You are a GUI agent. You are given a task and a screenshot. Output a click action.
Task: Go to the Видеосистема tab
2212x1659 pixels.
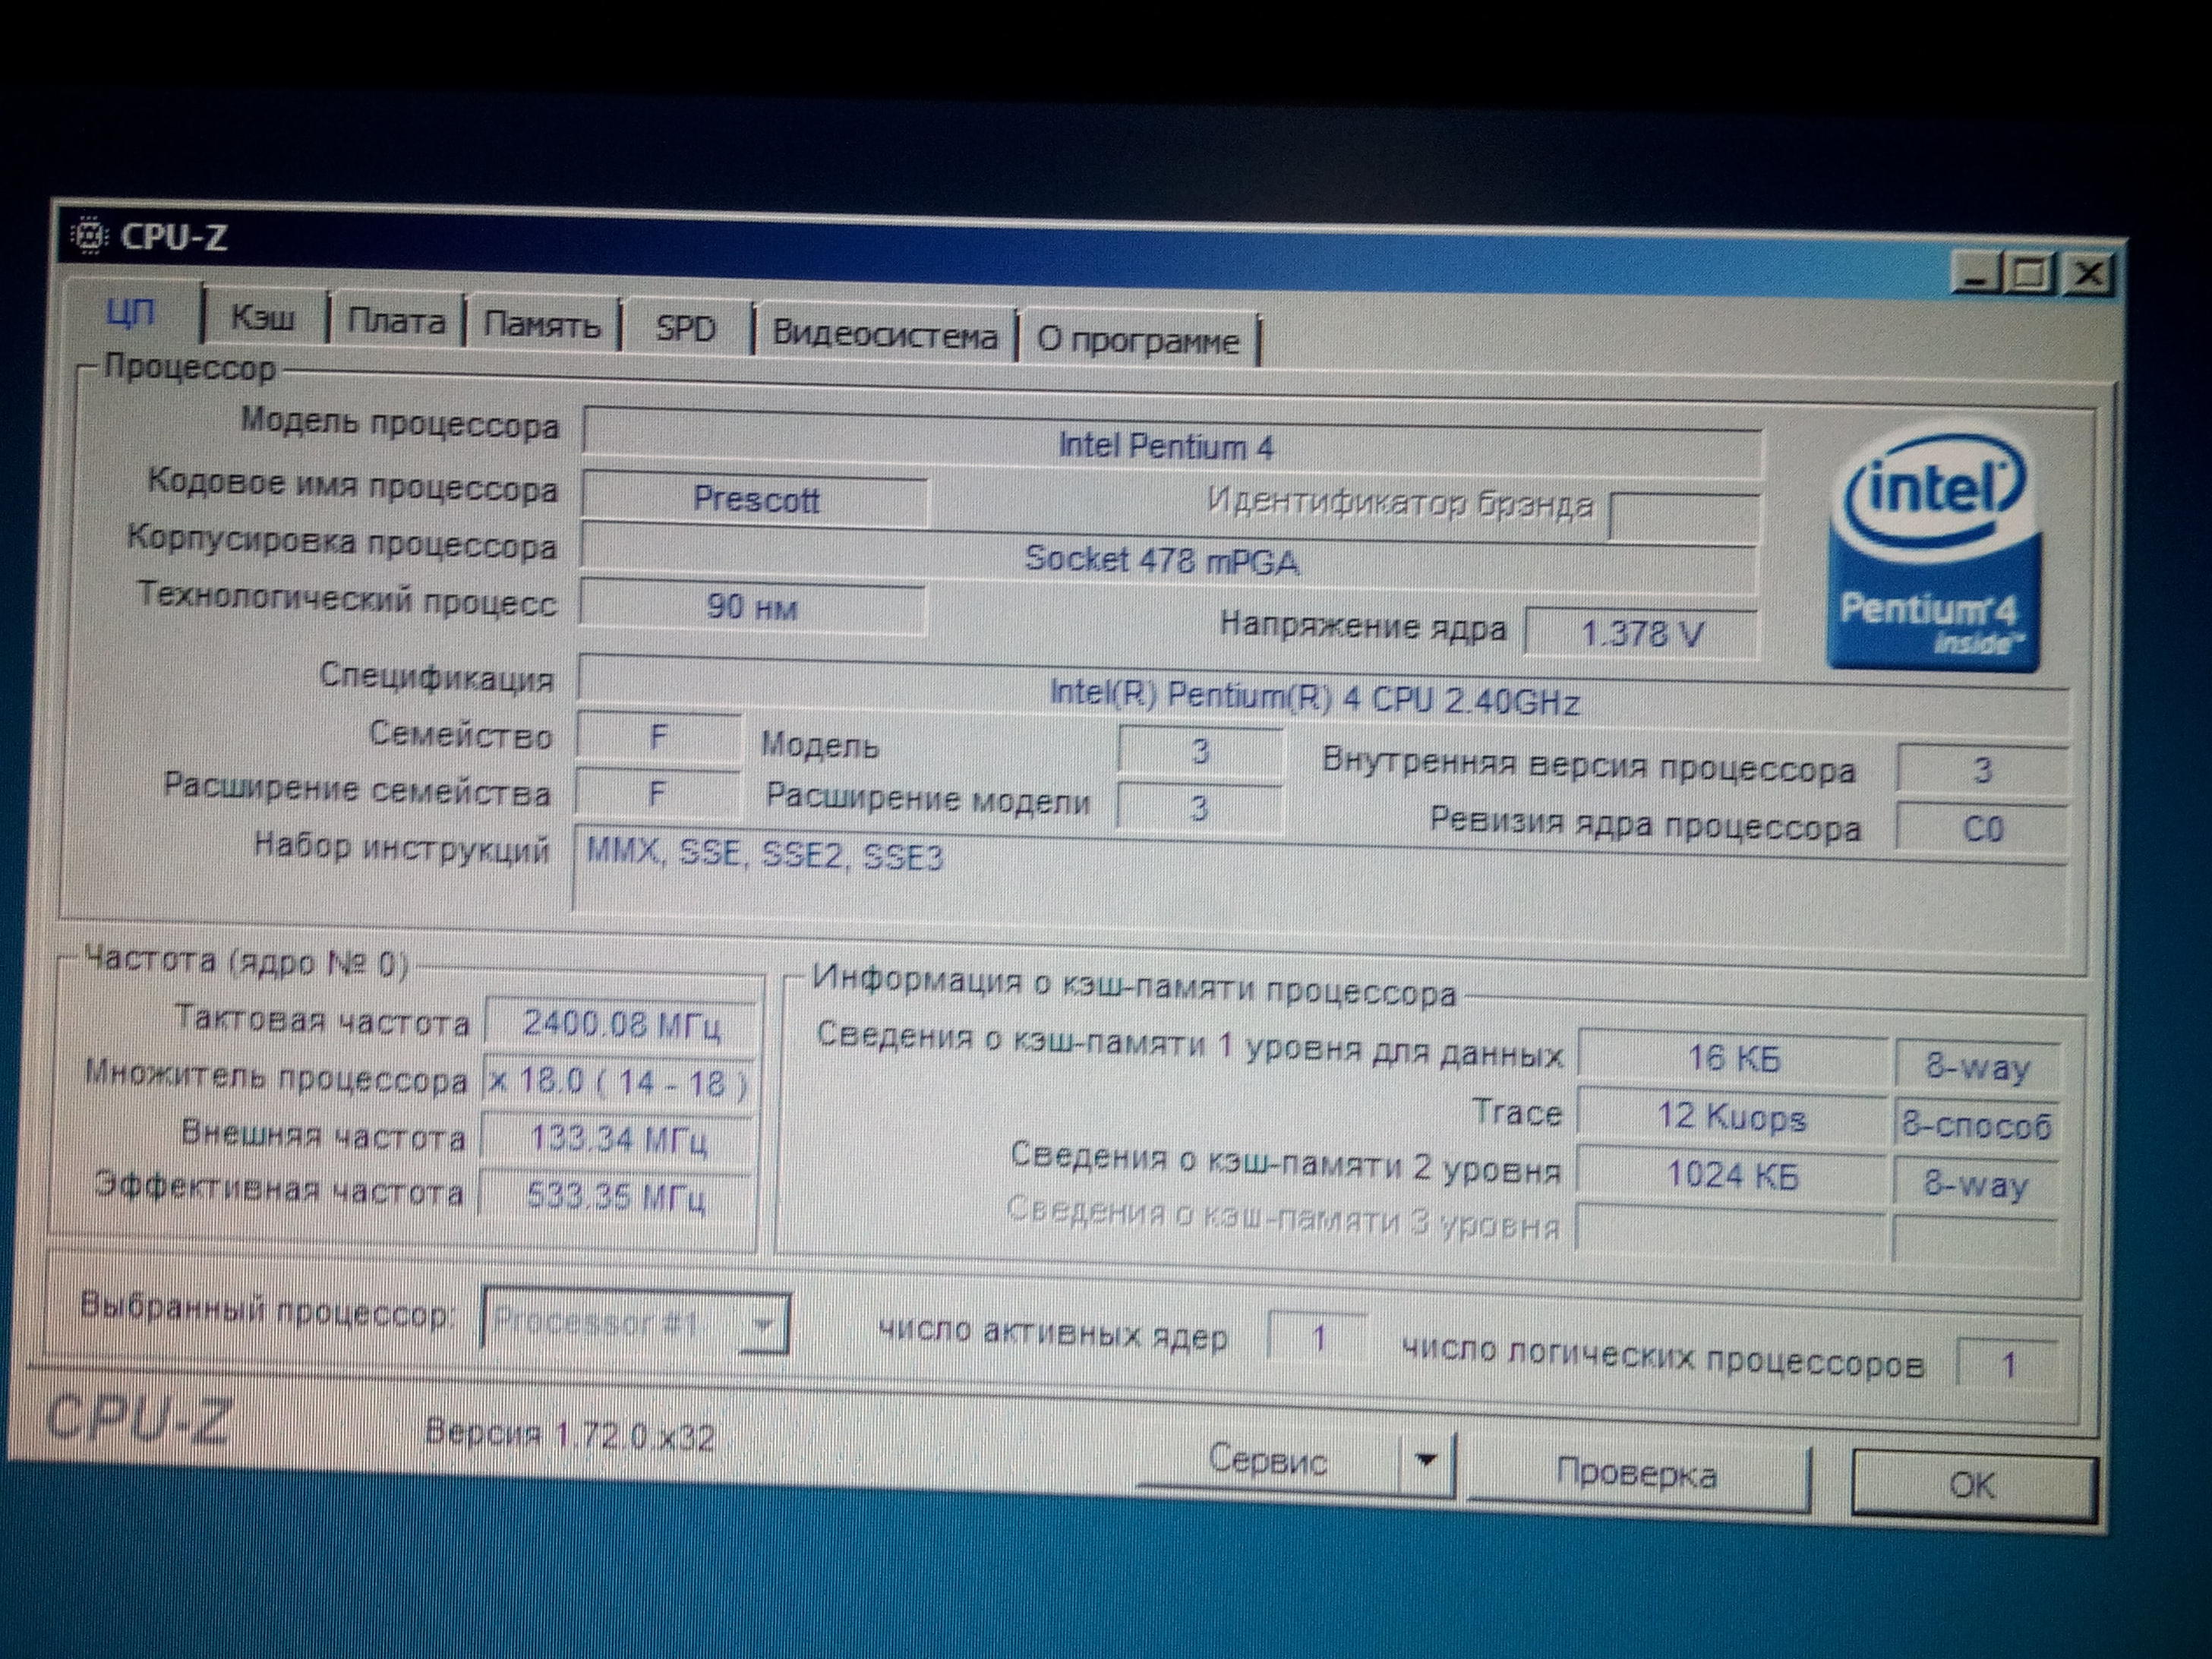coord(884,335)
